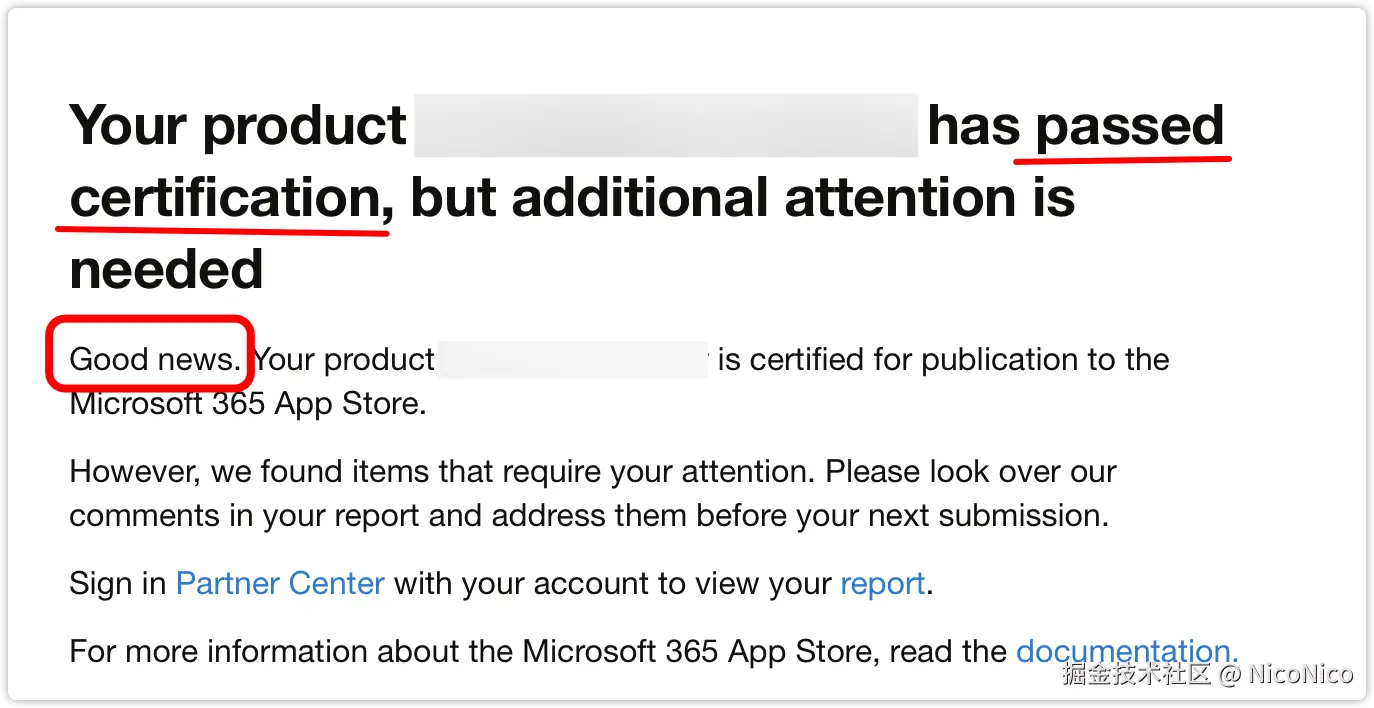Click the 'NicoNico' watermark name
The image size is (1374, 708).
coord(1301,674)
